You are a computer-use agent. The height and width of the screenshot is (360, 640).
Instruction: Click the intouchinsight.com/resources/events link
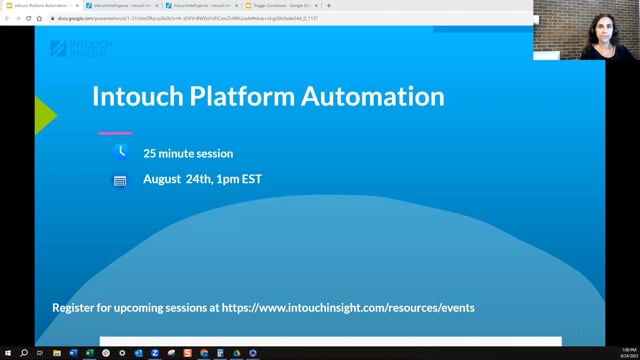coord(348,308)
